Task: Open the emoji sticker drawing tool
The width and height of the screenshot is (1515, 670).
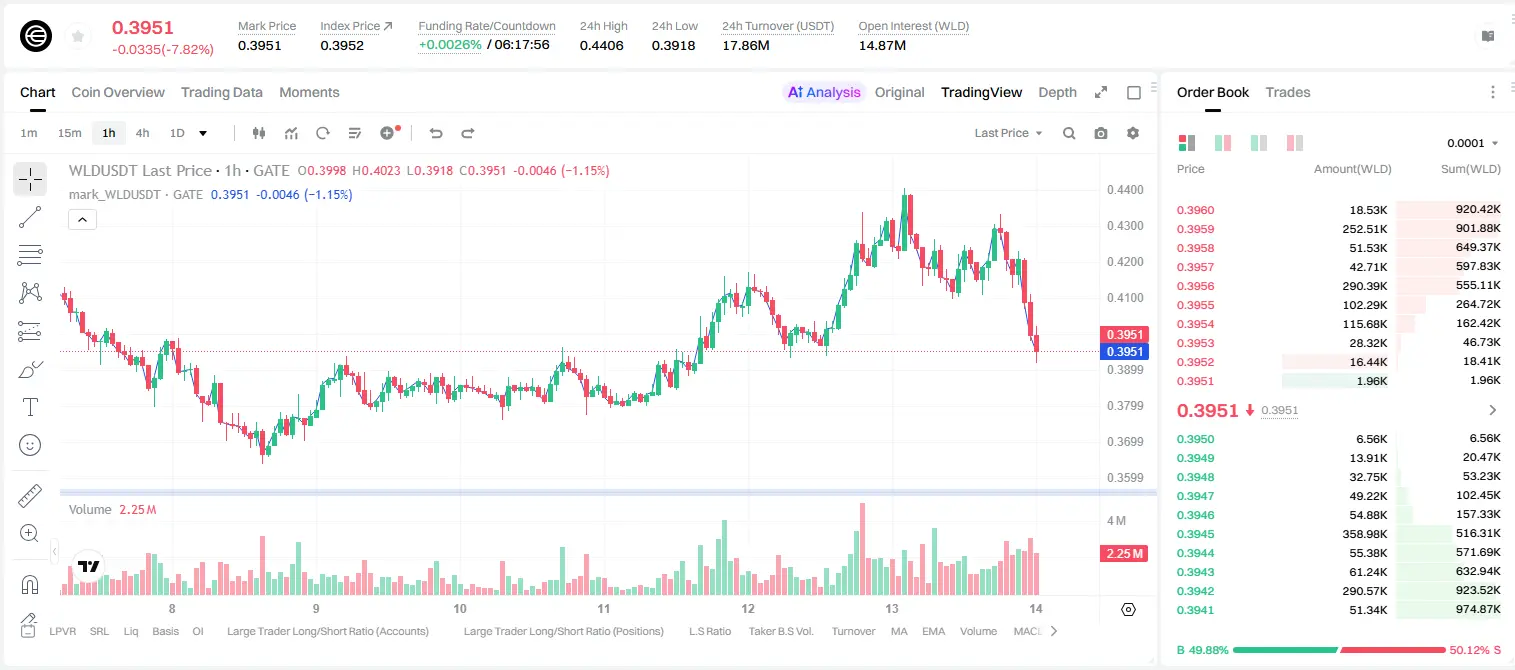Action: 30,445
